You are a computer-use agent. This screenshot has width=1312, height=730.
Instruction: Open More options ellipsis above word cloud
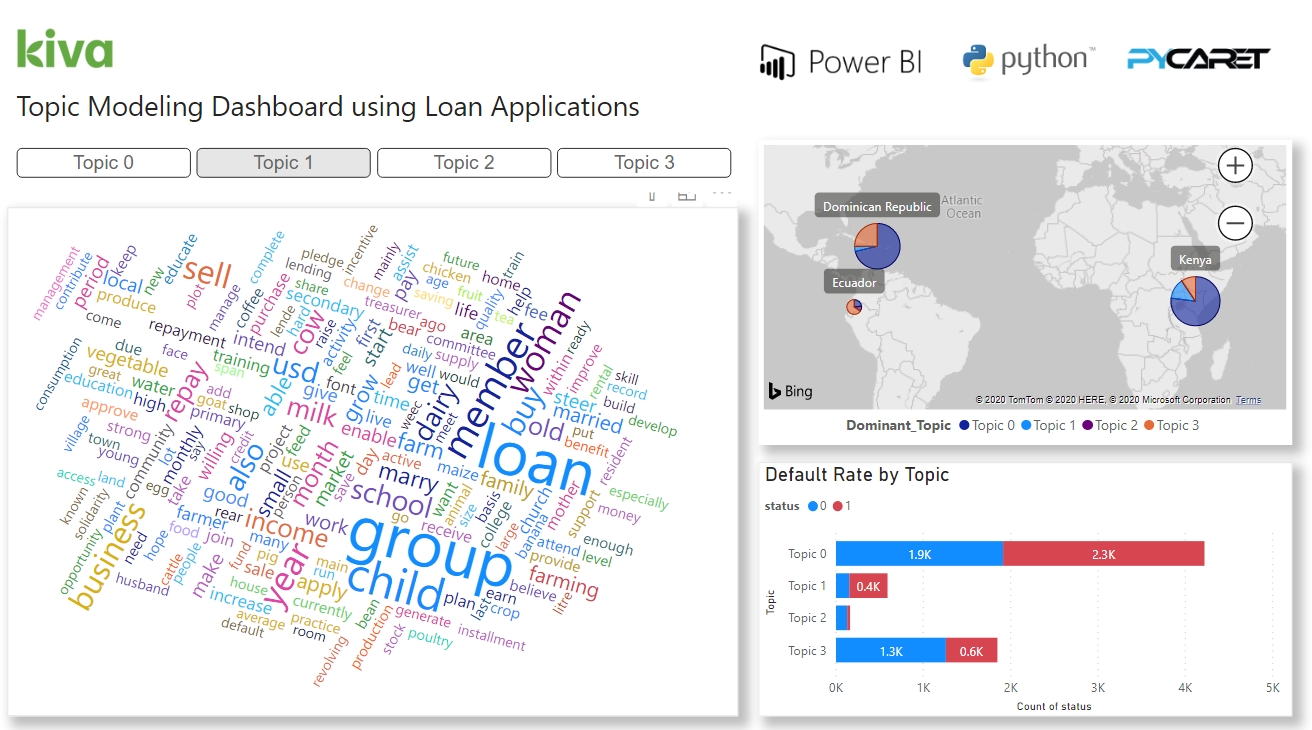[x=722, y=196]
